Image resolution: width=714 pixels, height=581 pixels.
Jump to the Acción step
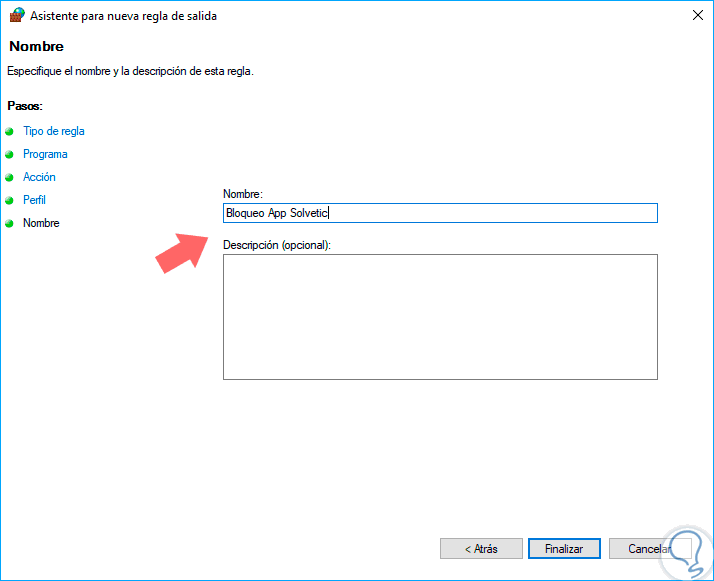click(39, 177)
